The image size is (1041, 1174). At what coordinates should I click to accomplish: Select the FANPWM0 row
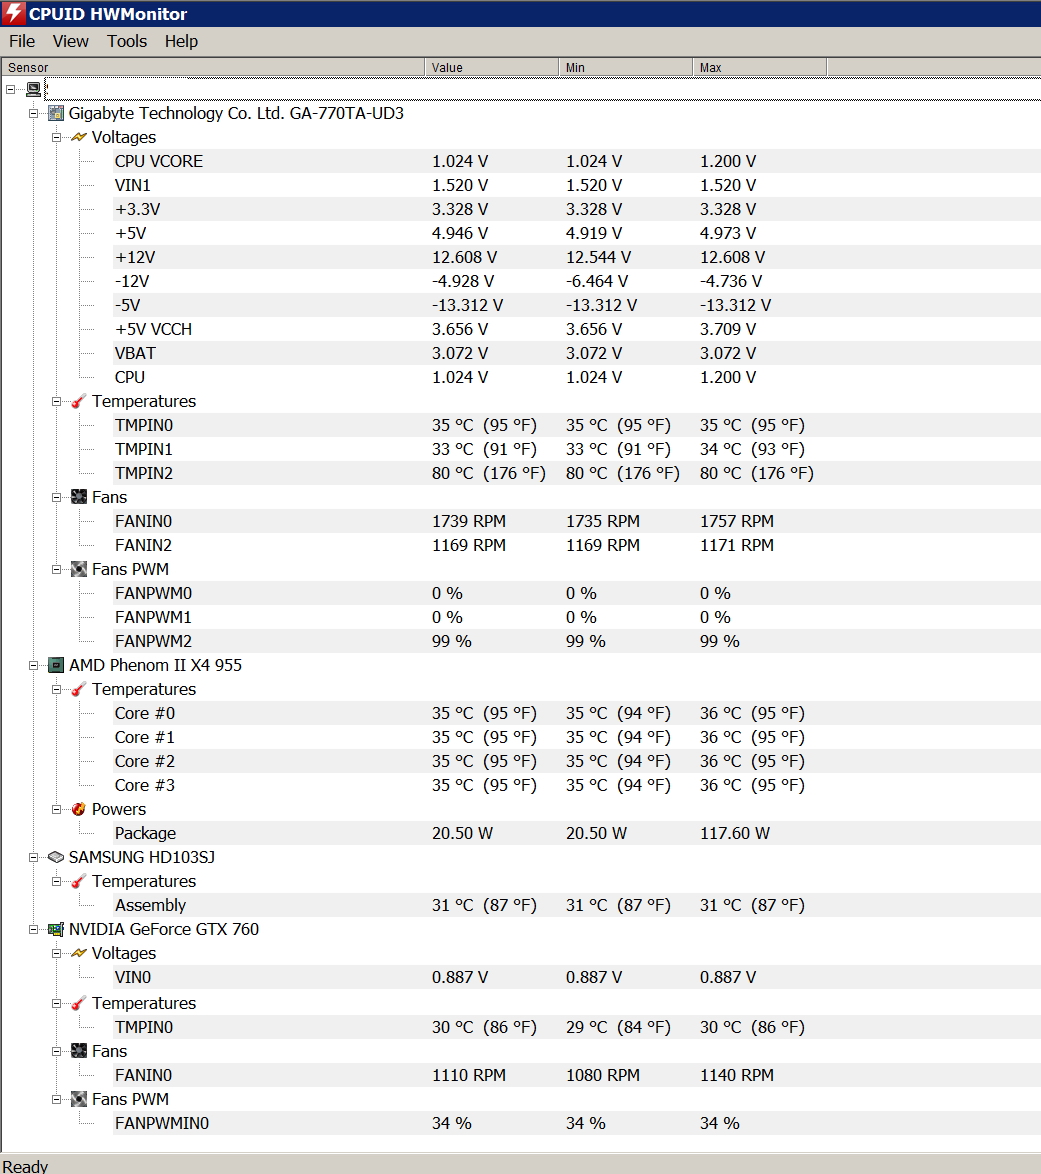pos(577,593)
